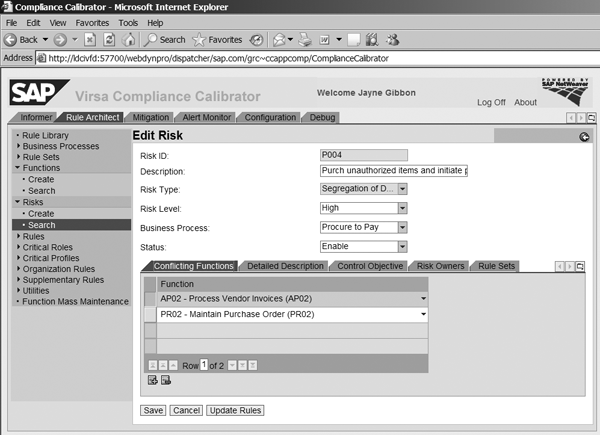Switch to the Informer tab
This screenshot has width=600, height=435.
[36, 117]
